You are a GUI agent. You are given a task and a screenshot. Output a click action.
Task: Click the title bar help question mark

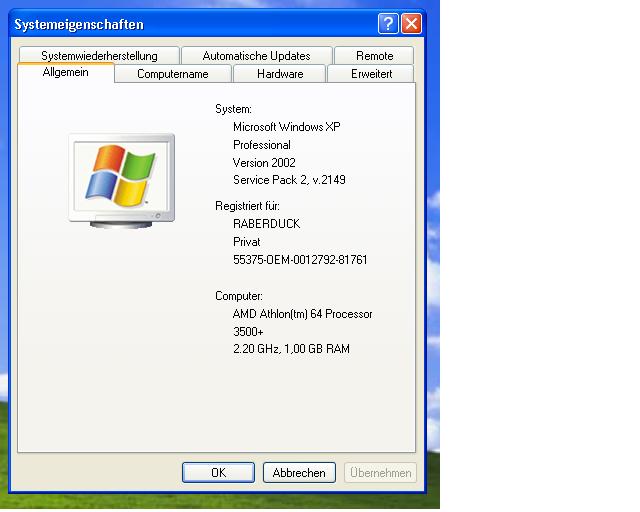pos(388,24)
